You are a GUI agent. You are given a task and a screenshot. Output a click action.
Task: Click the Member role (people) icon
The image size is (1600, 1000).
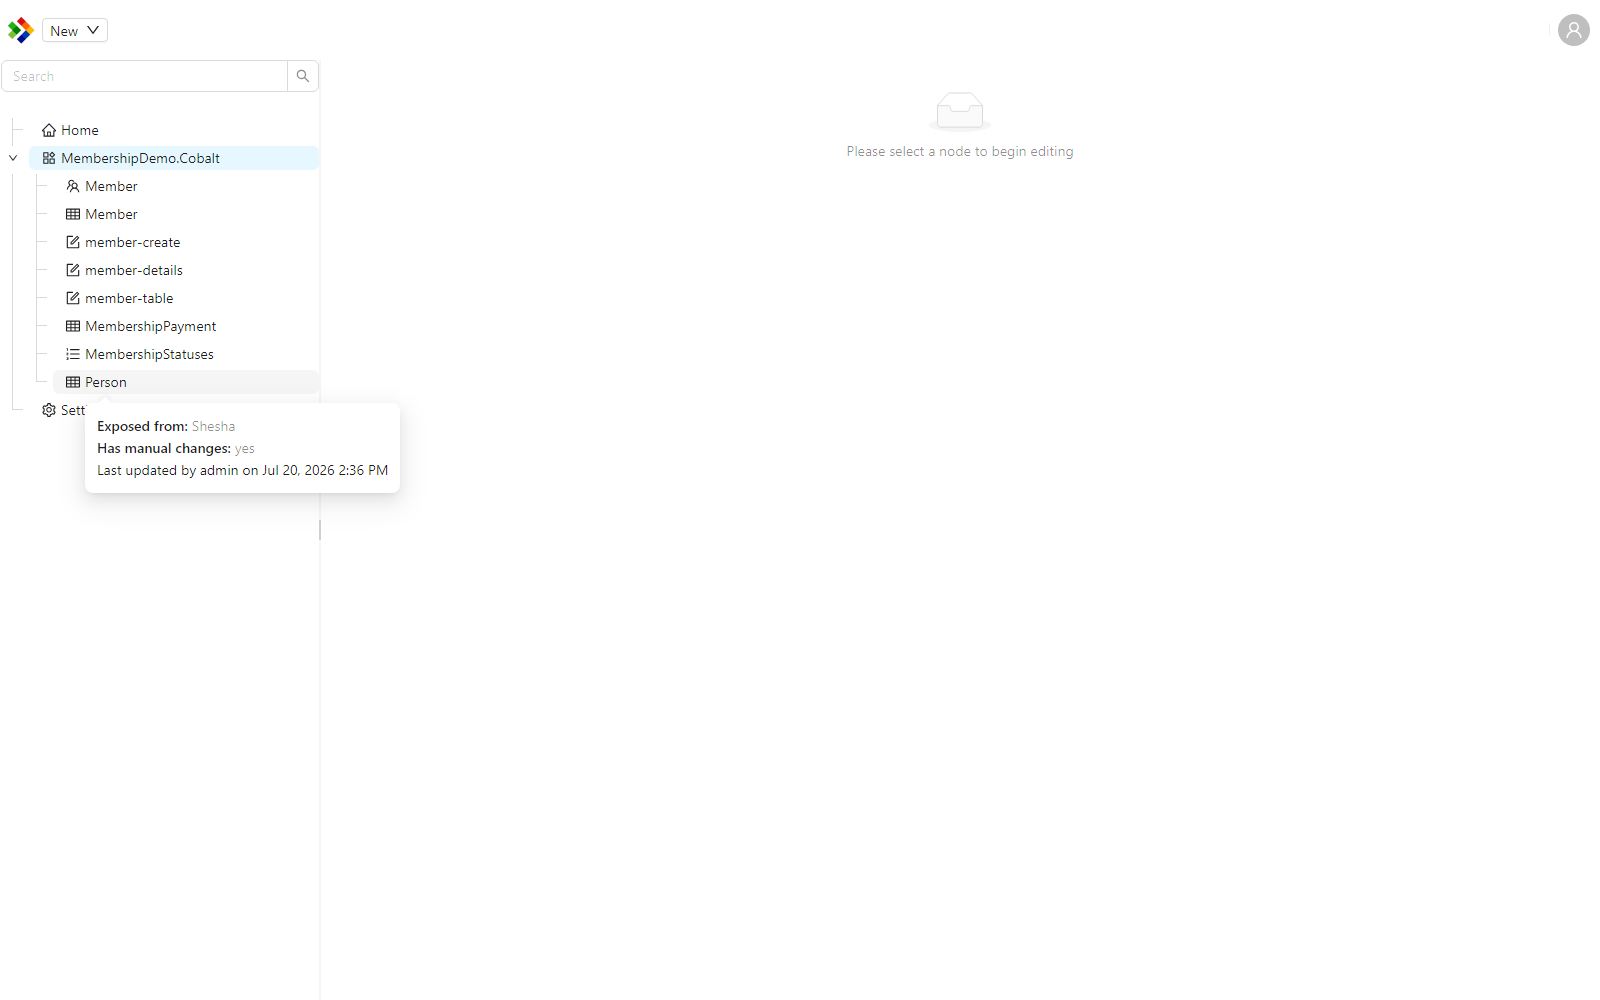[73, 186]
